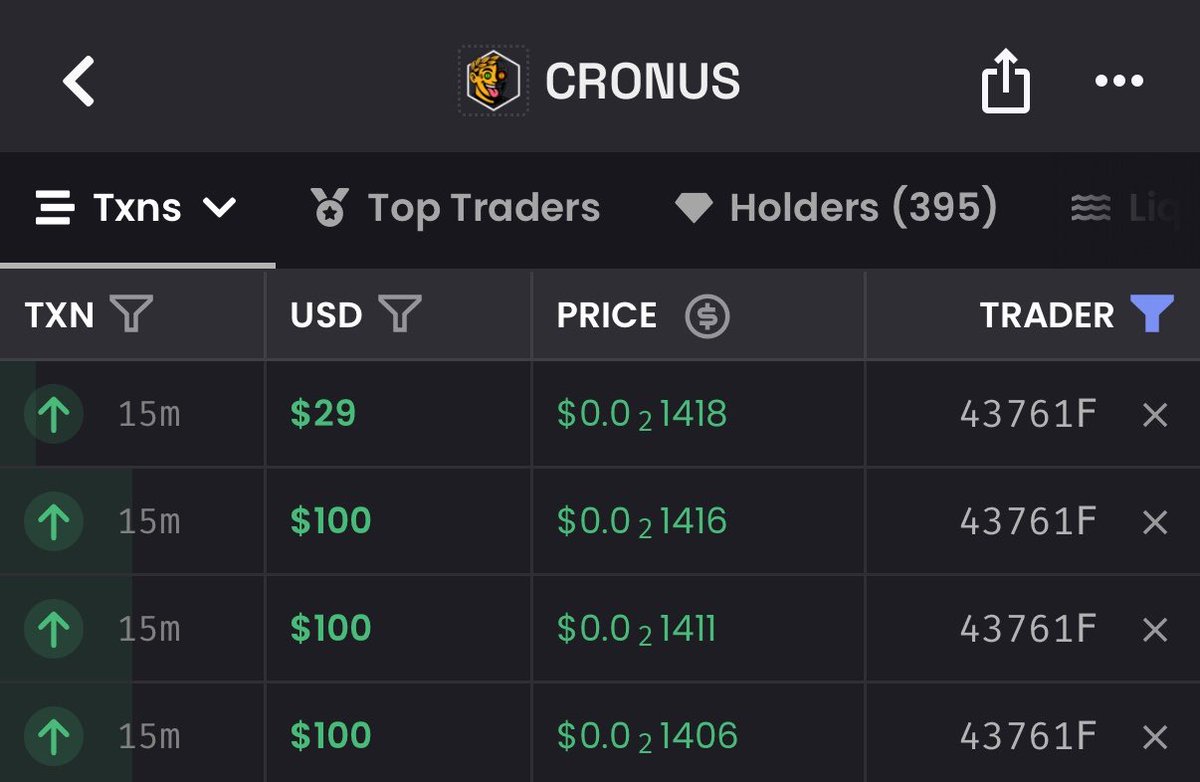Switch to the Holders (395) tab

pyautogui.click(x=835, y=208)
